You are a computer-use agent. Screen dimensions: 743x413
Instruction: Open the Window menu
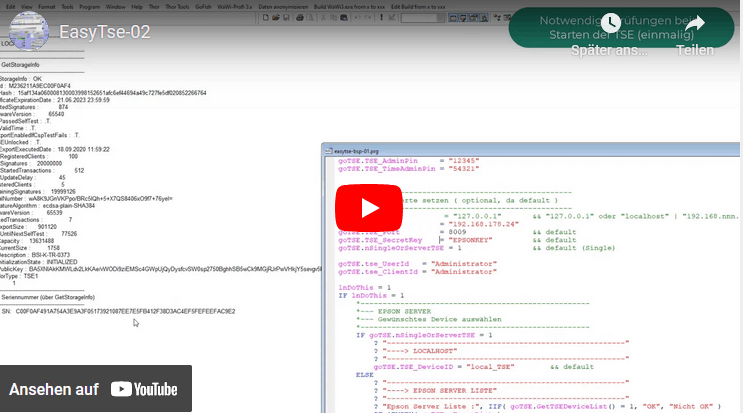tap(115, 7)
